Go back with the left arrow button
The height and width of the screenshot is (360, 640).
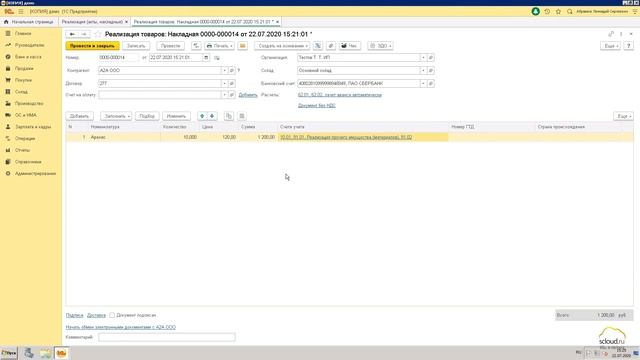click(x=72, y=34)
